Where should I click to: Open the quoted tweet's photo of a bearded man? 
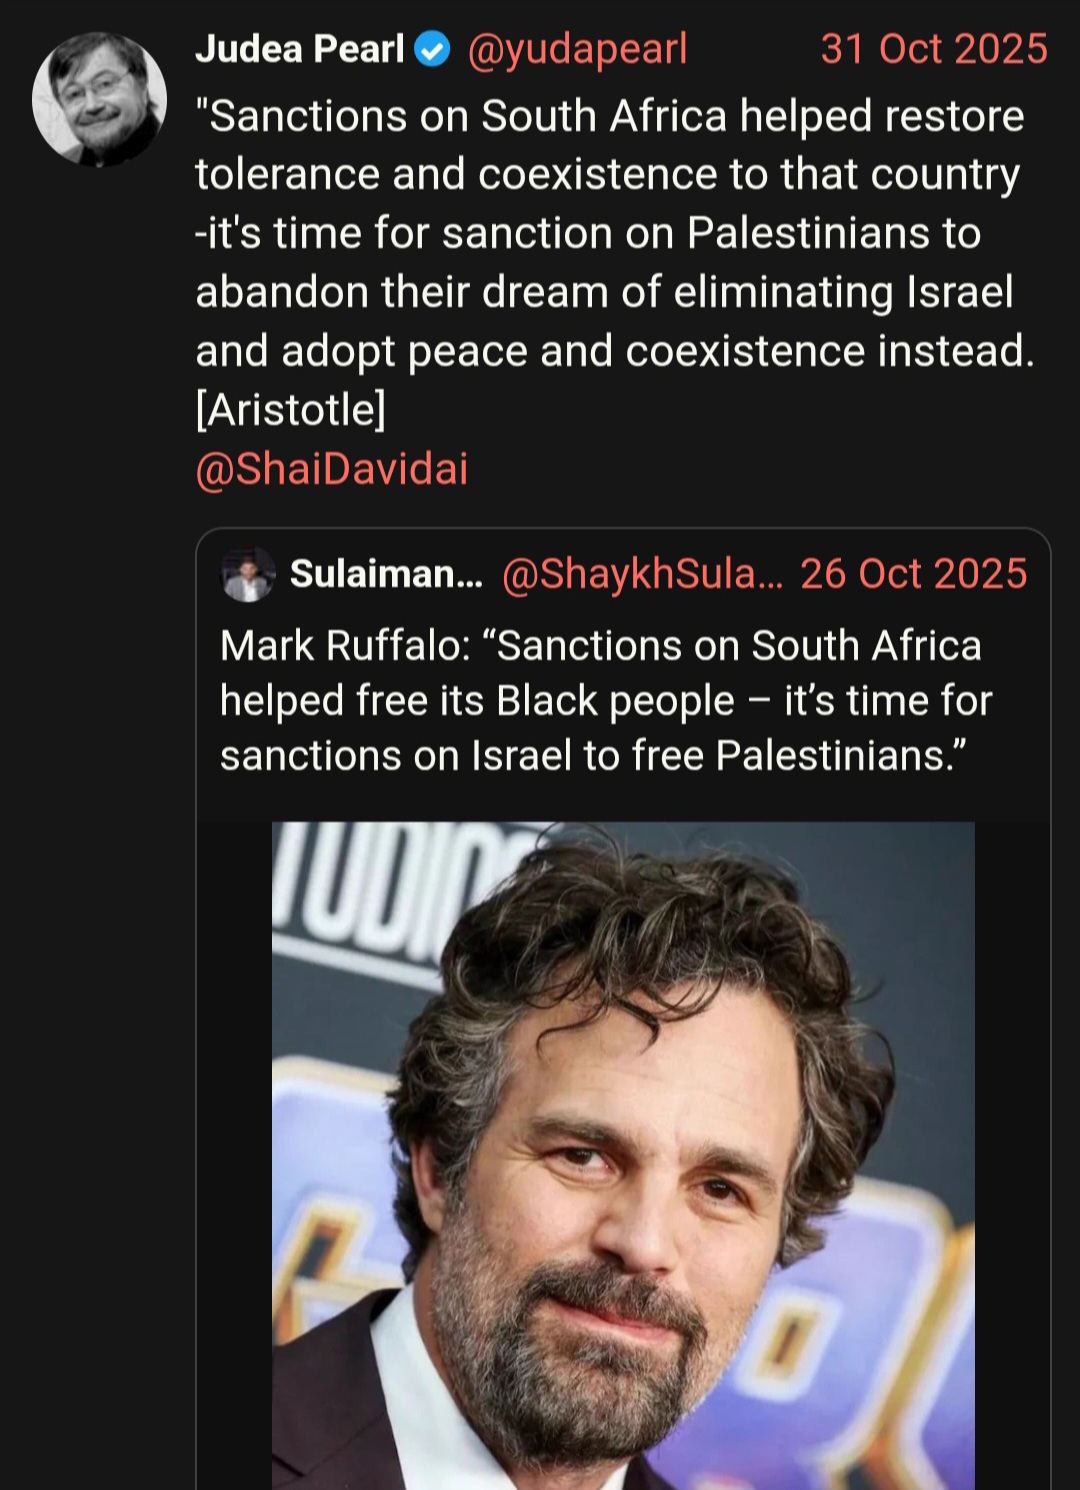coord(623,1155)
